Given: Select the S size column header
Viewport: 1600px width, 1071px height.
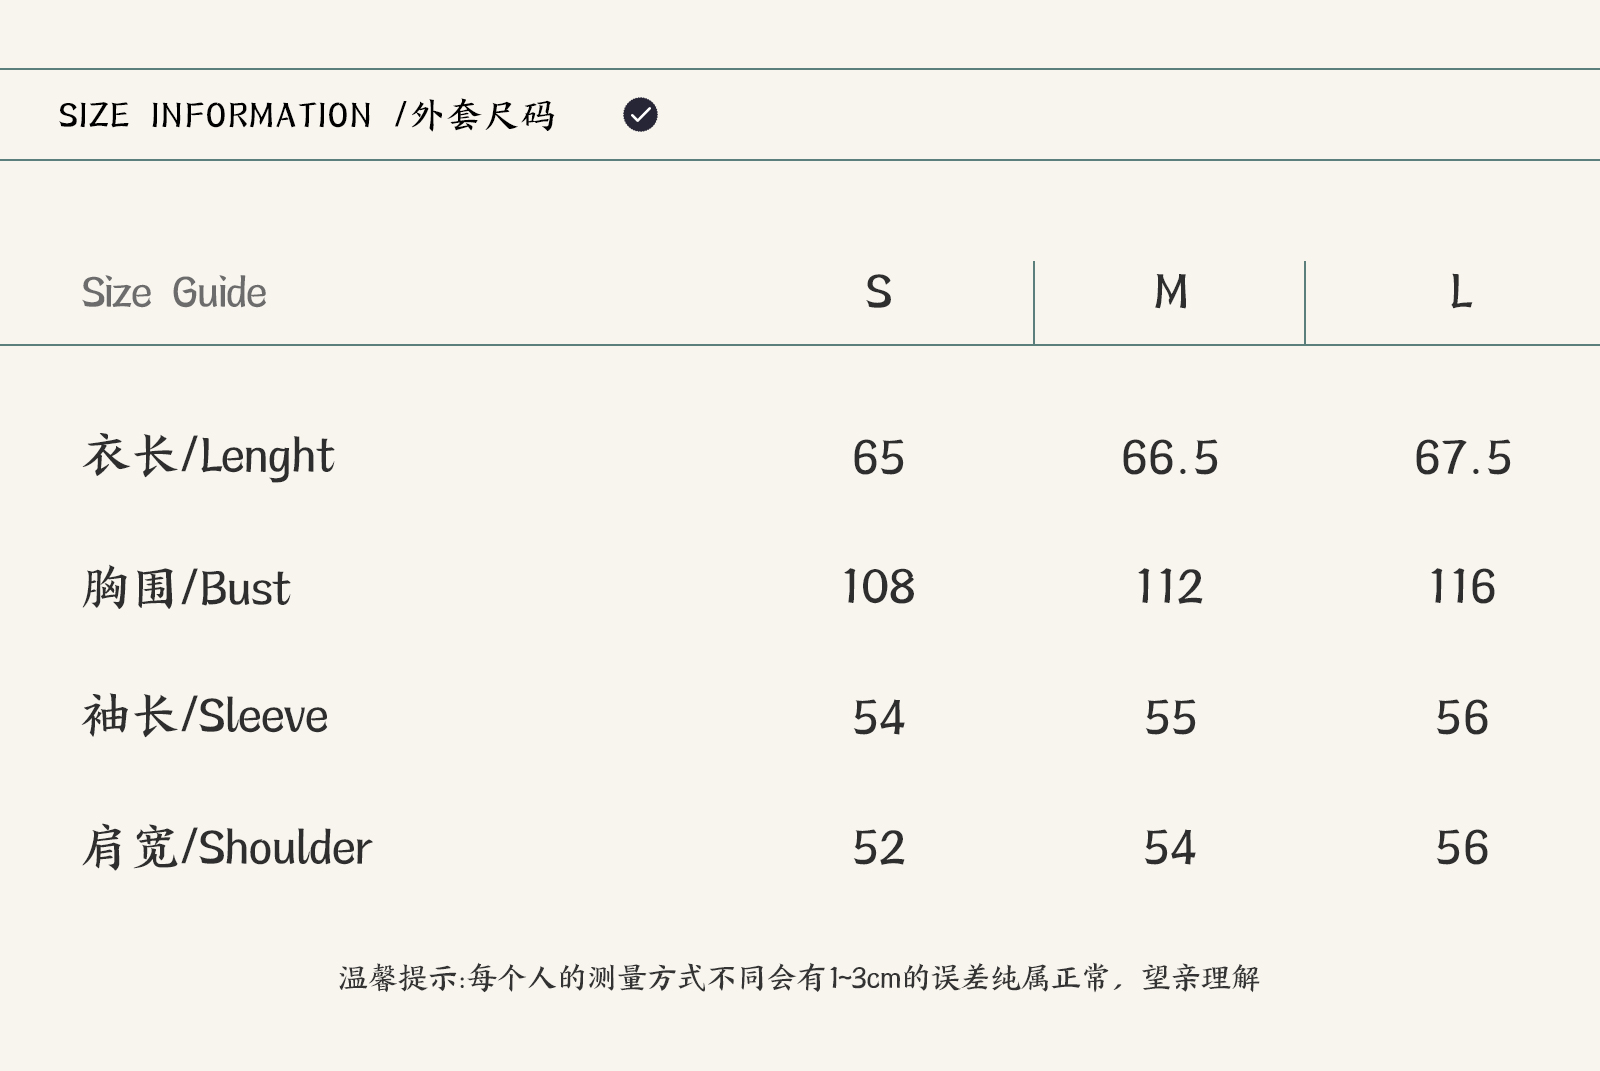Looking at the screenshot, I should [x=878, y=292].
